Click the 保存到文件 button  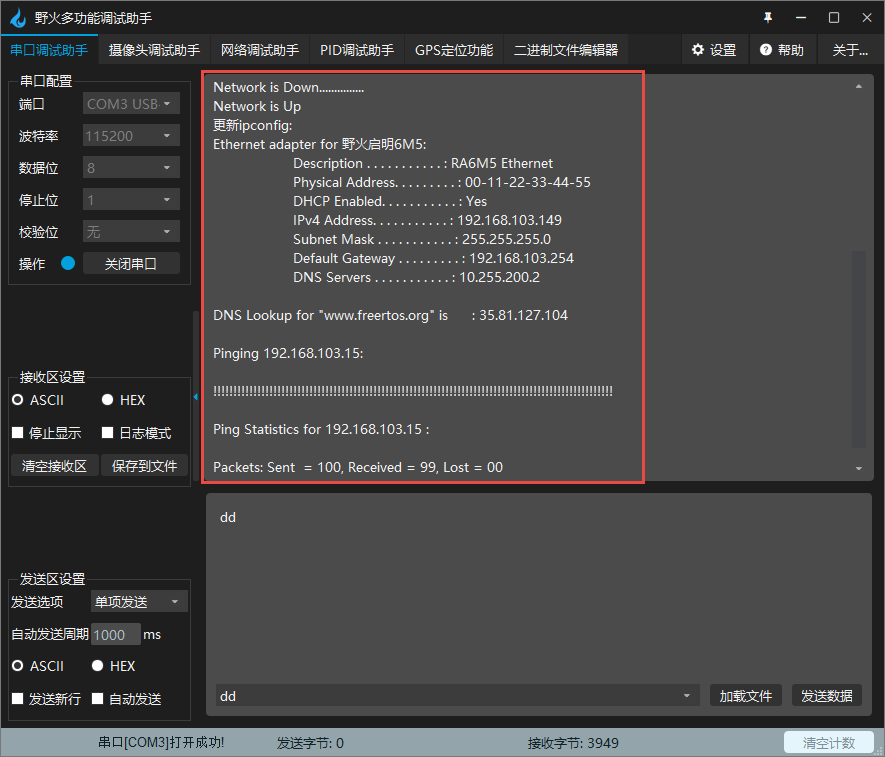pyautogui.click(x=144, y=466)
